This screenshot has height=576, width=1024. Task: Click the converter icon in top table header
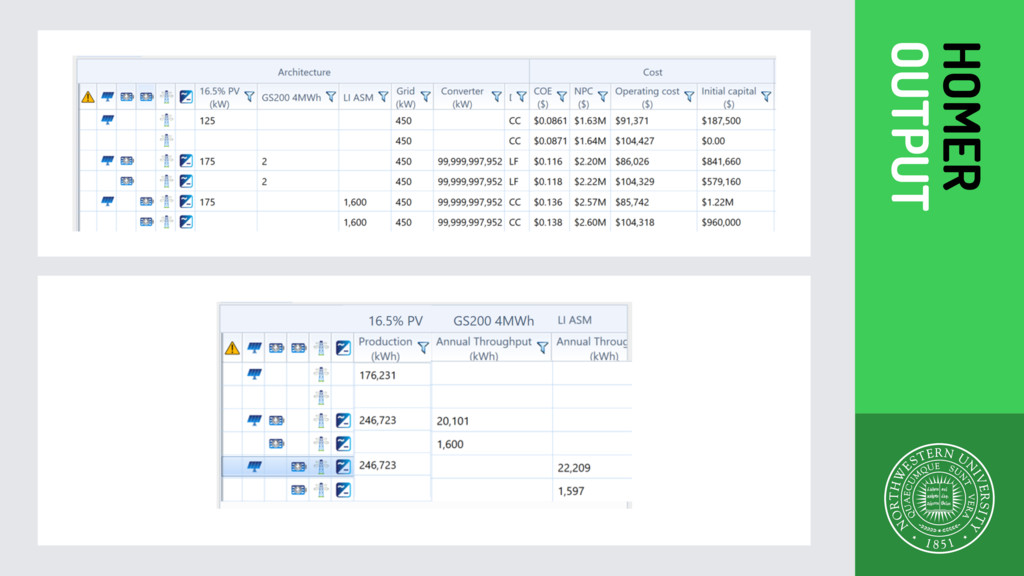(x=186, y=97)
